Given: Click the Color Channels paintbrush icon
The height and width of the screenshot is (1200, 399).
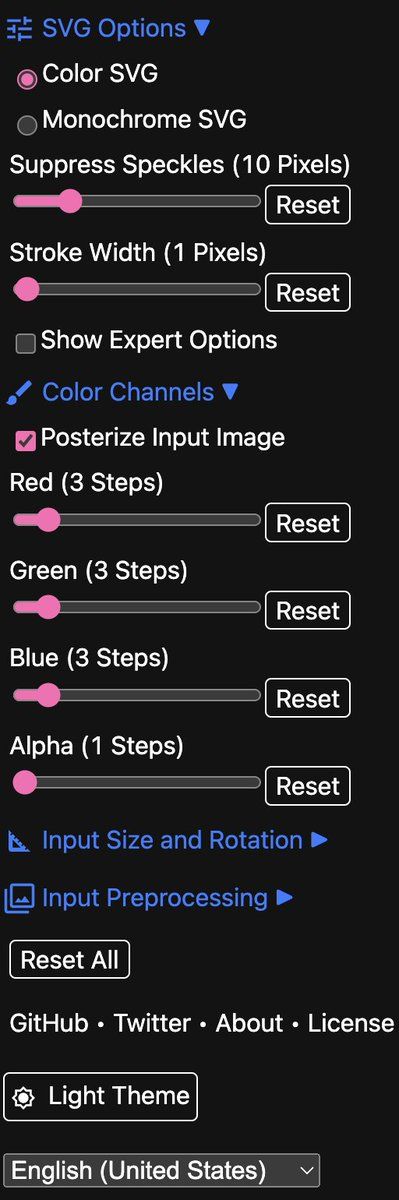Looking at the screenshot, I should point(19,393).
